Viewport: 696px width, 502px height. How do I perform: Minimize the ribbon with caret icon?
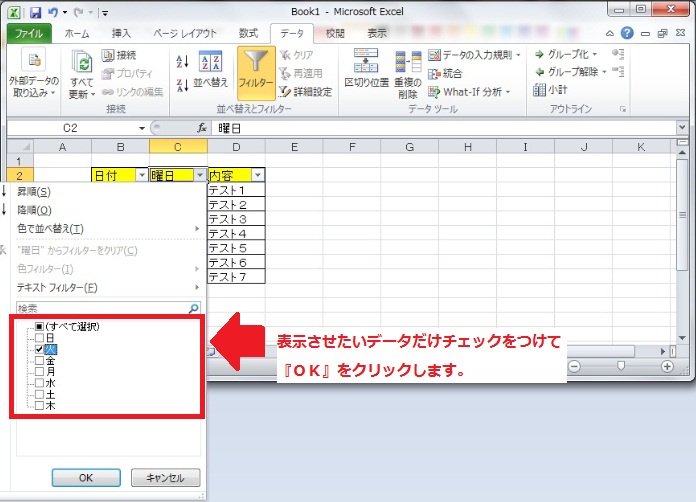pos(610,33)
